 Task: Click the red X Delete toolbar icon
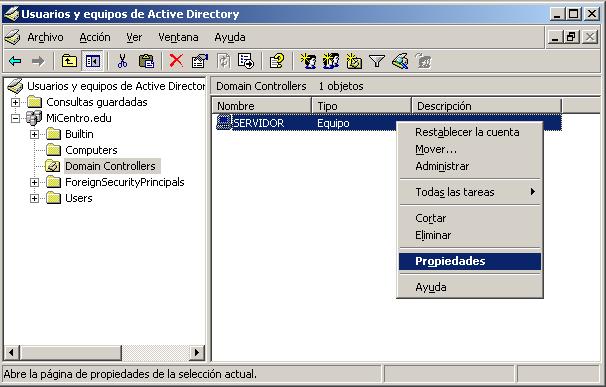click(176, 61)
